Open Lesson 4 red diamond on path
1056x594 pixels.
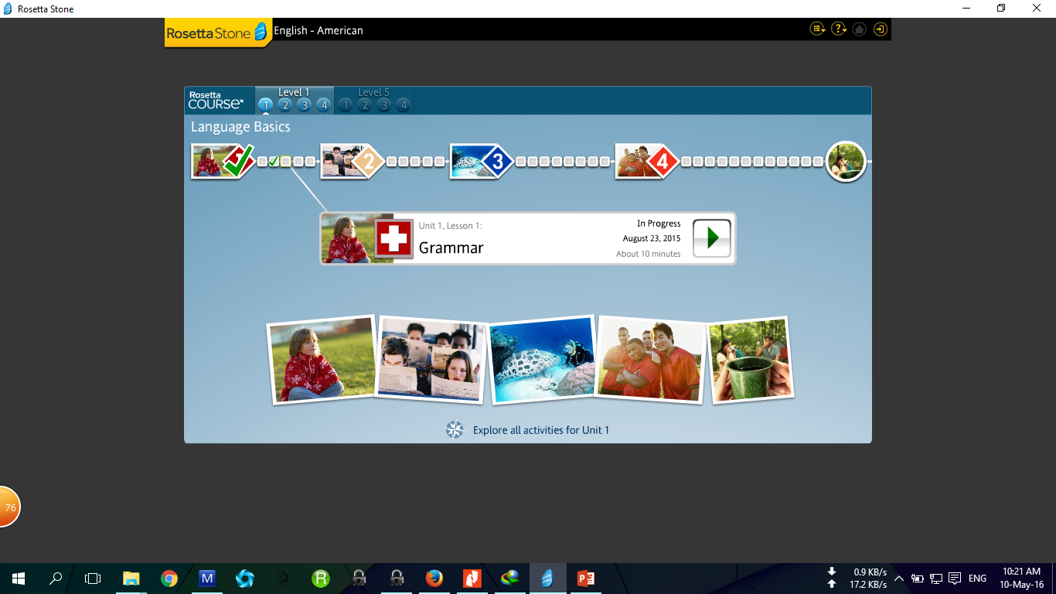point(647,161)
